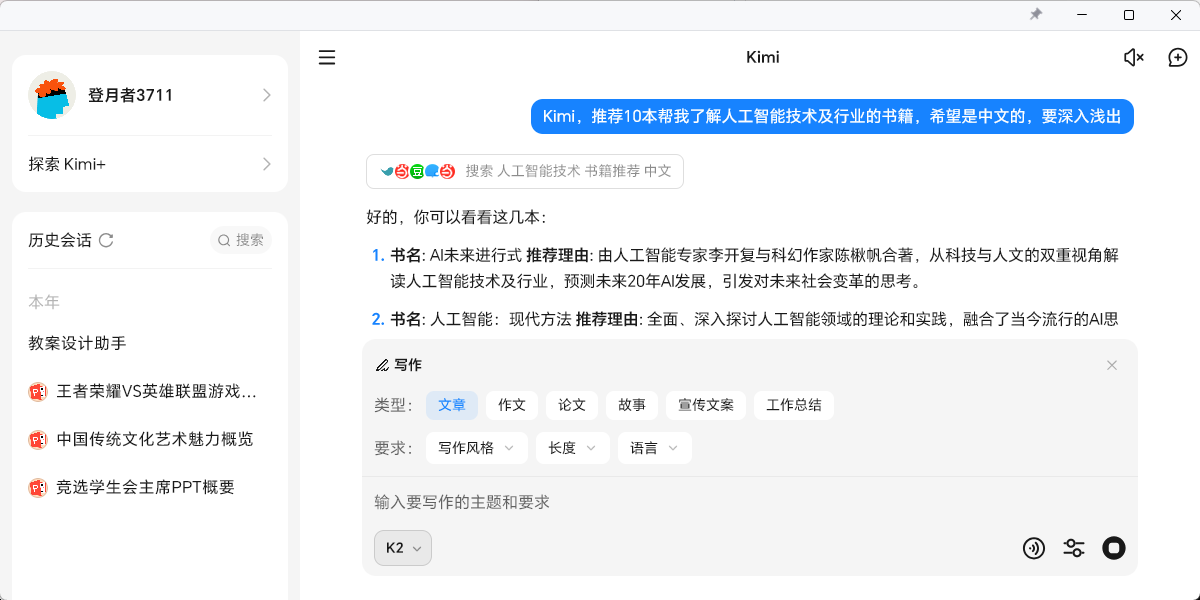Activate voice input in the writing panel
The image size is (1200, 600).
1034,548
